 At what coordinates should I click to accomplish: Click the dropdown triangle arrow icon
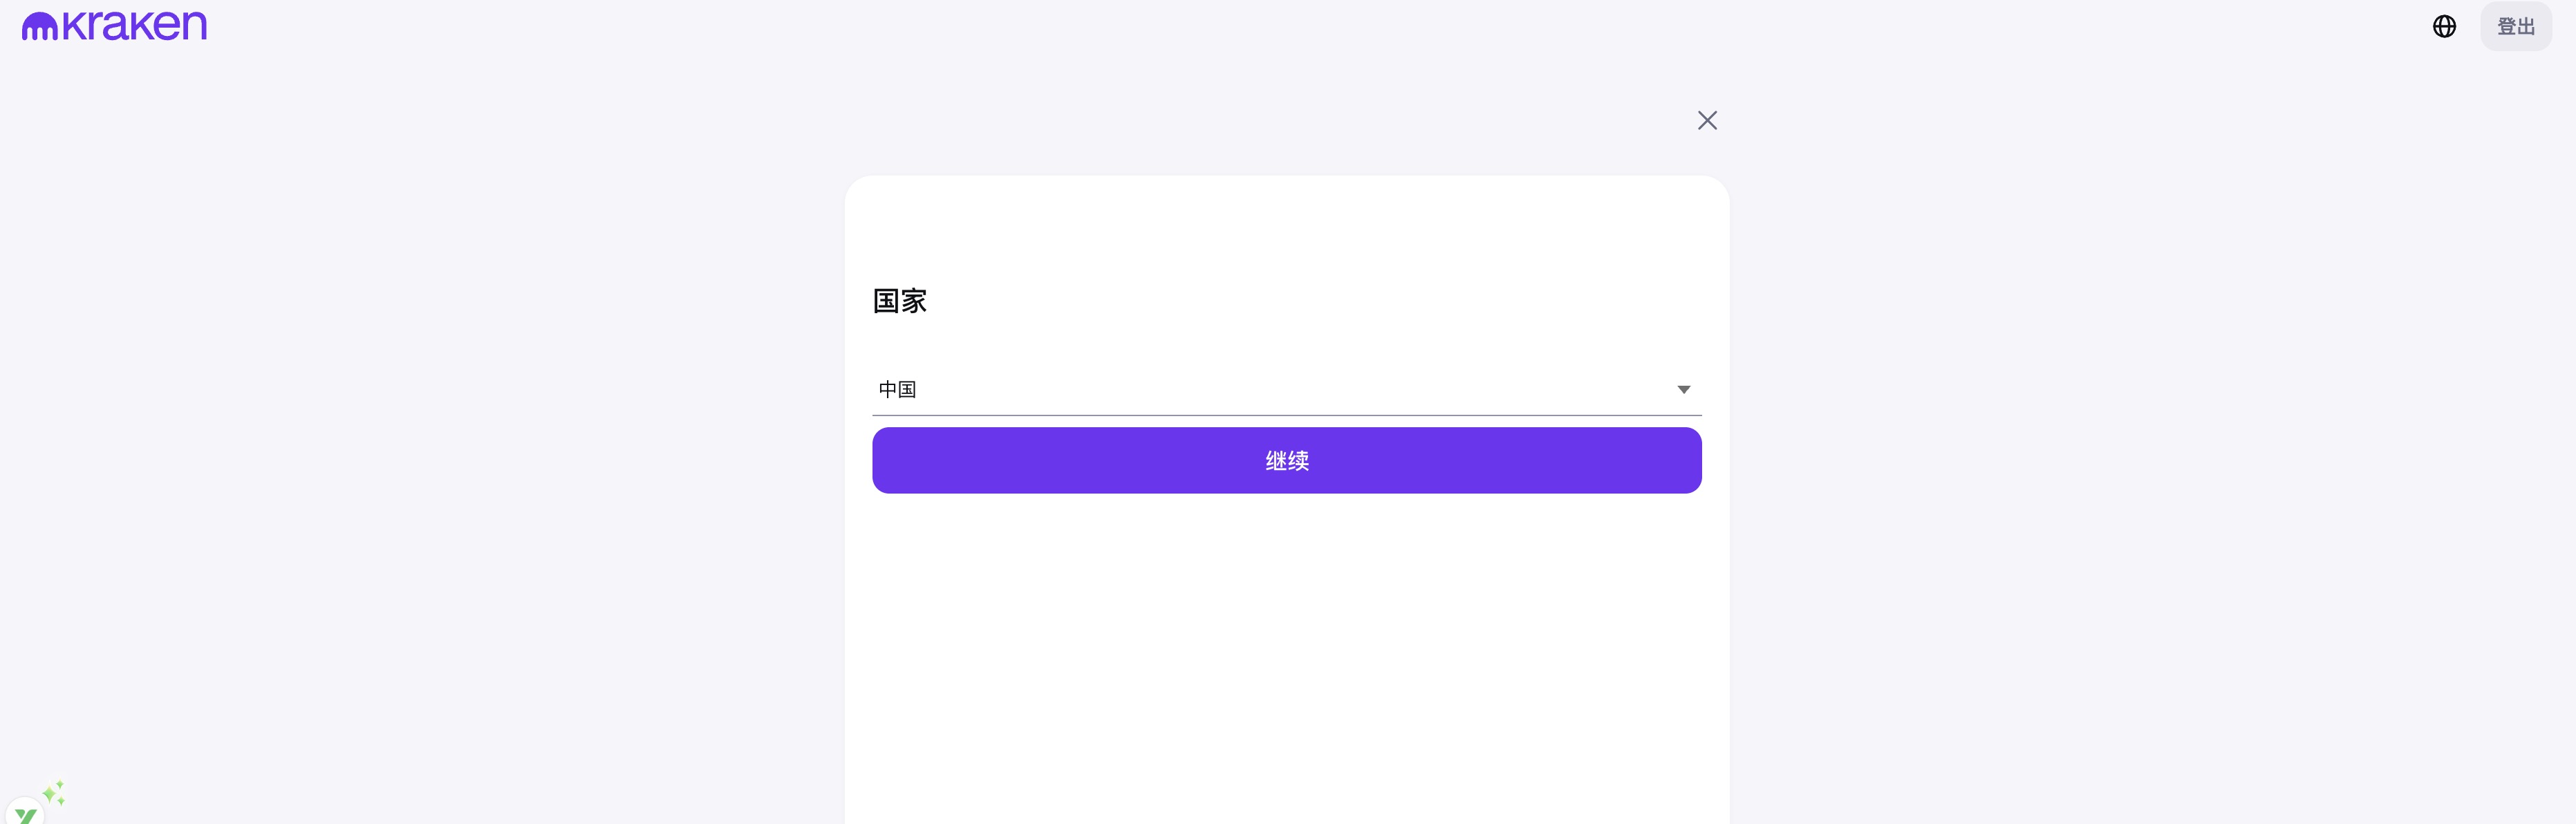point(1683,390)
